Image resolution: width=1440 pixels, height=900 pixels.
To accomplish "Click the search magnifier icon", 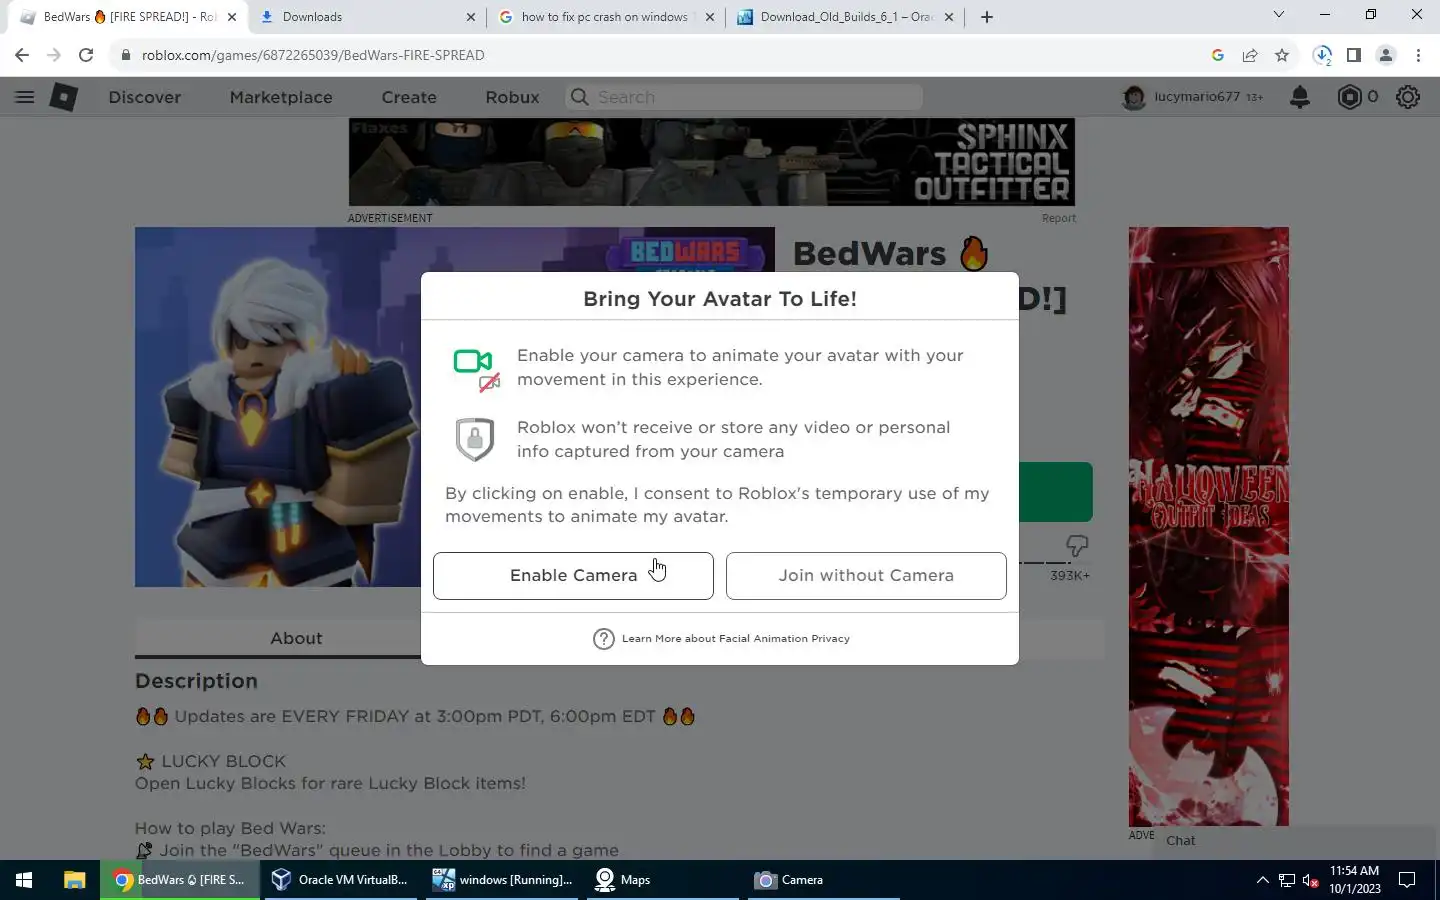I will click(579, 97).
